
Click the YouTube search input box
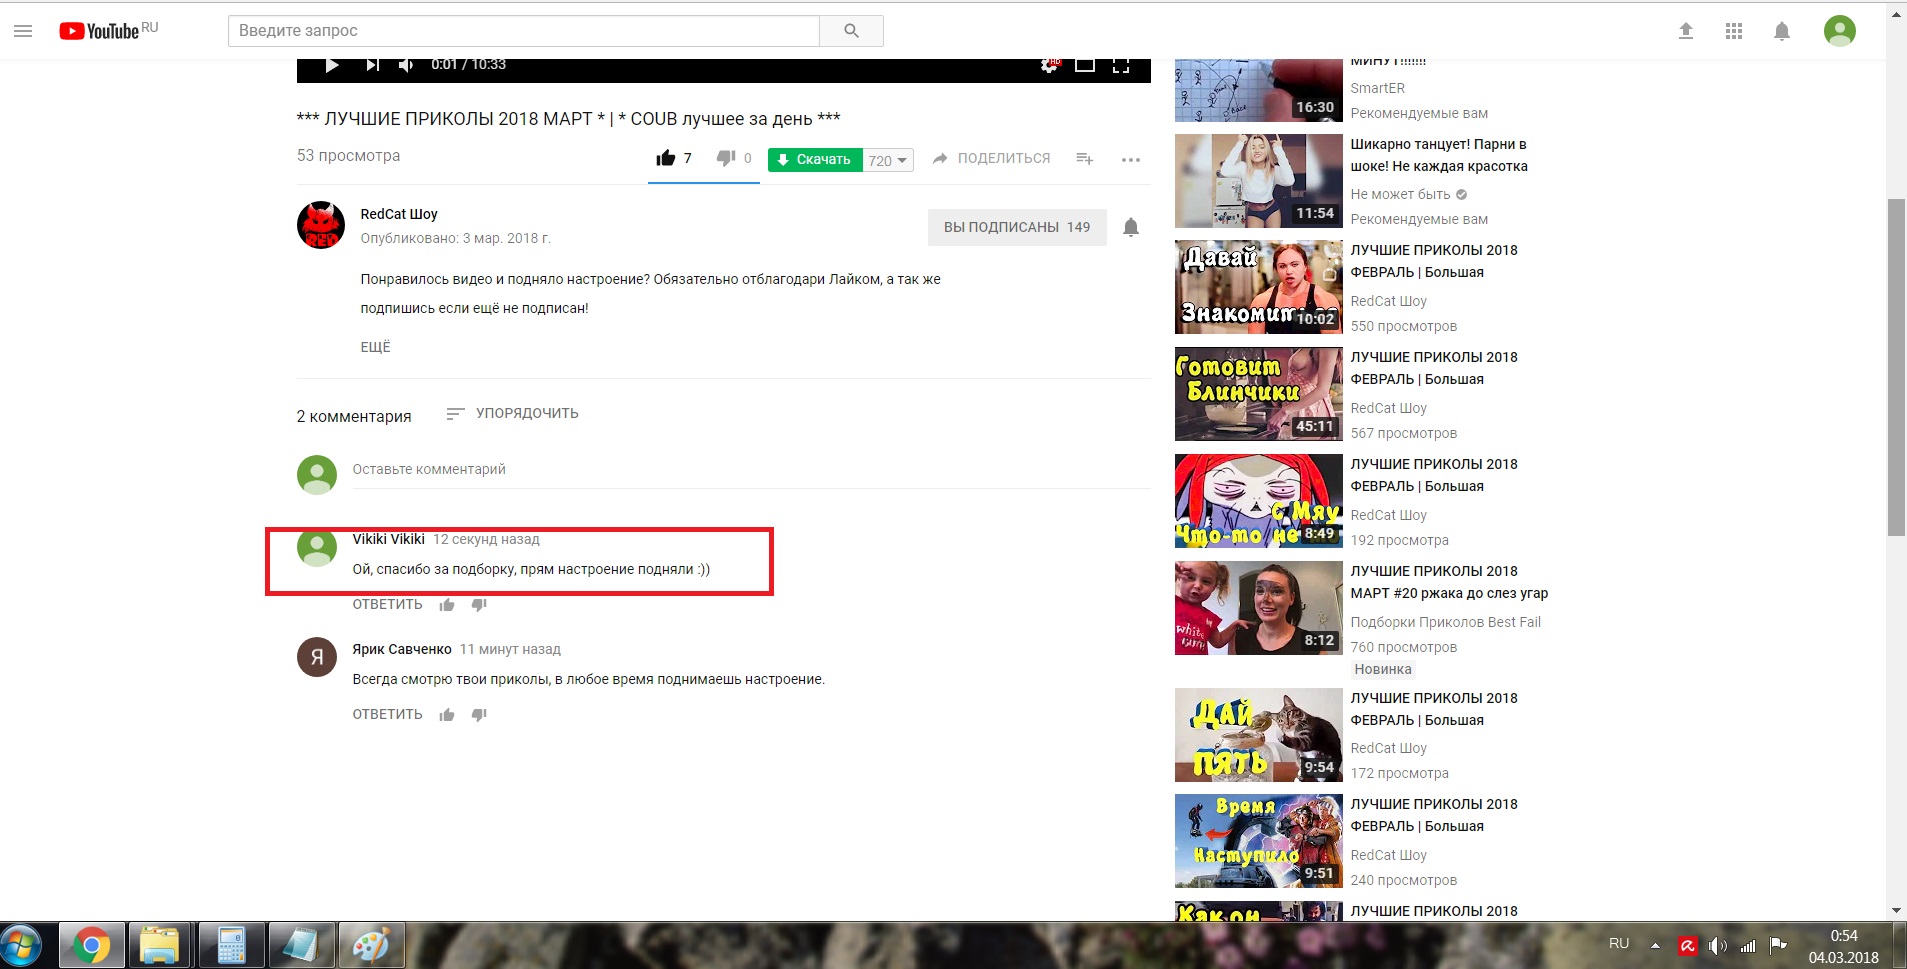pos(524,31)
